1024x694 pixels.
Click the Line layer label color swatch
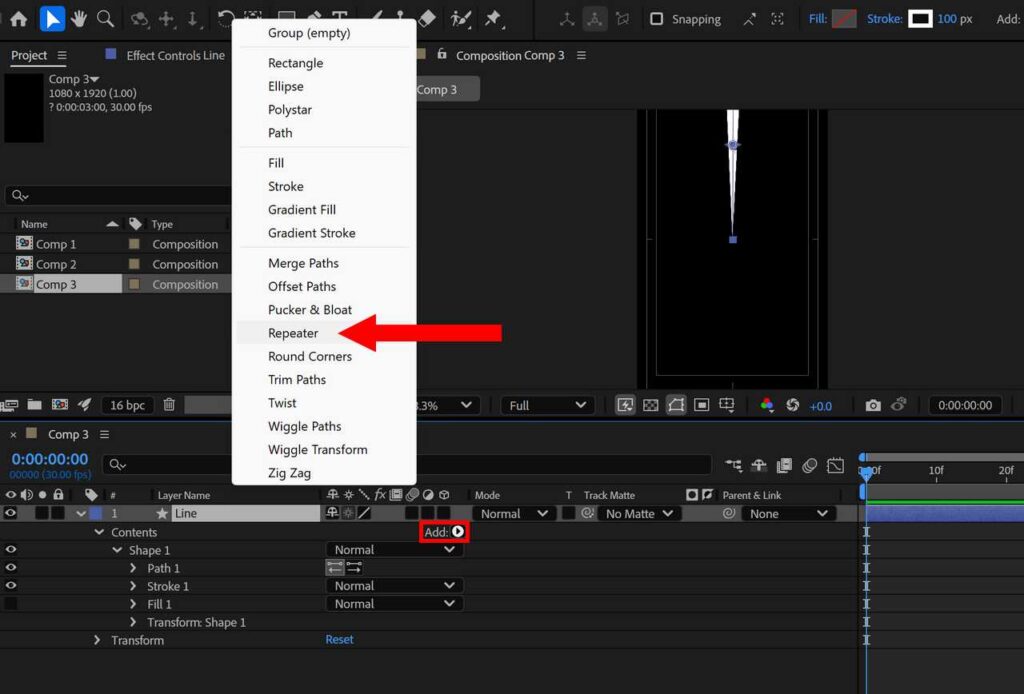(95, 514)
